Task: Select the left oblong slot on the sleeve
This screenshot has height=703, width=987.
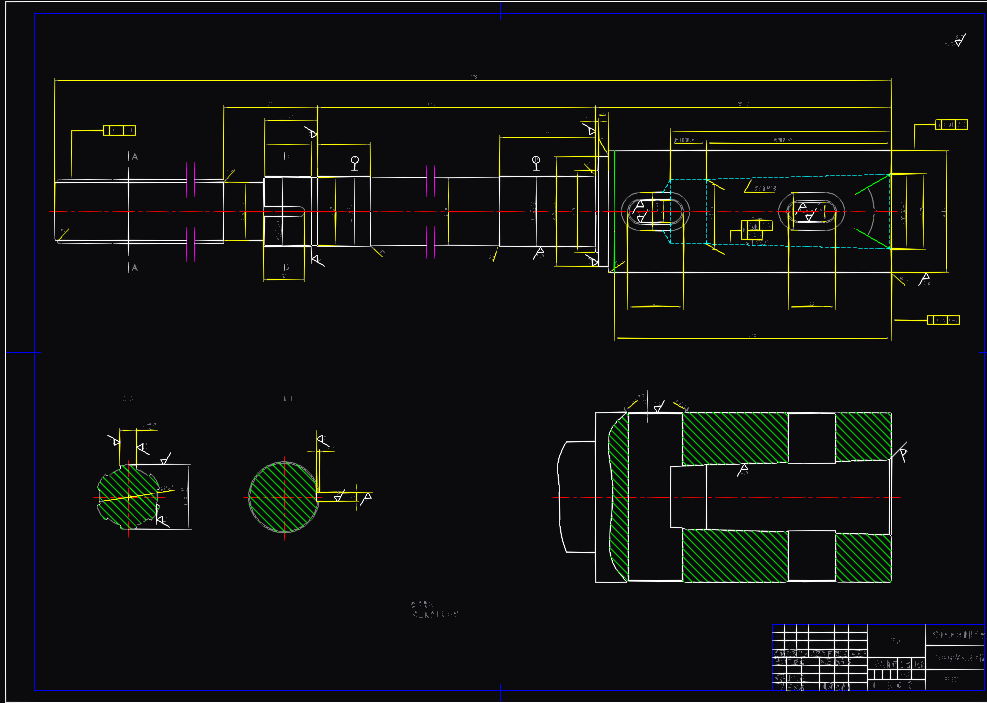Action: pyautogui.click(x=655, y=211)
